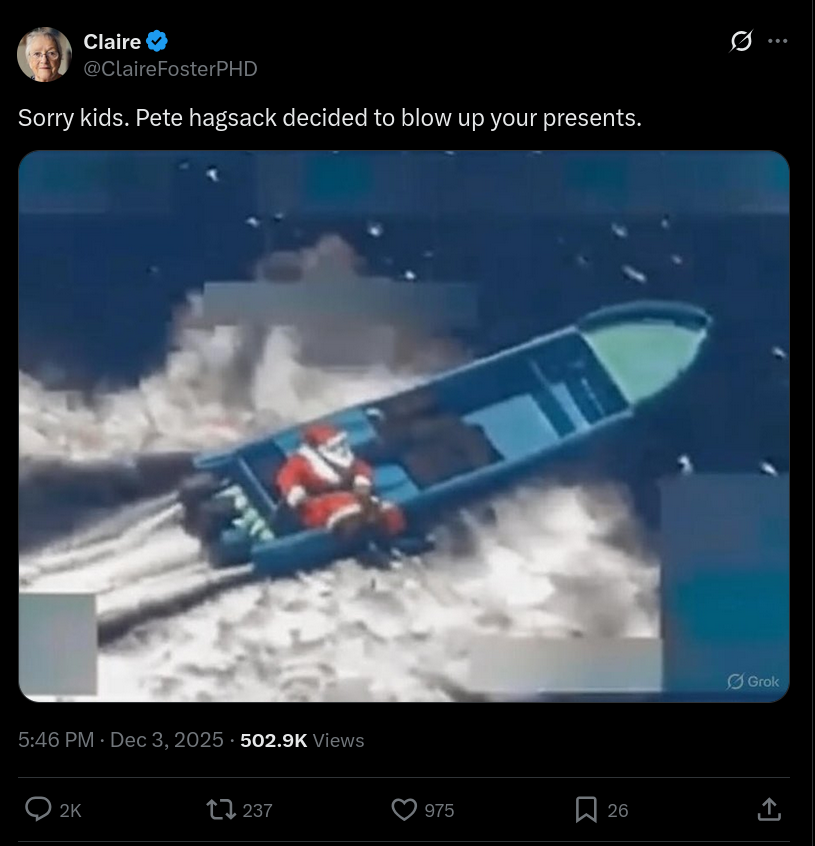This screenshot has width=815, height=846.
Task: Open the Santa boat image
Action: pyautogui.click(x=404, y=426)
